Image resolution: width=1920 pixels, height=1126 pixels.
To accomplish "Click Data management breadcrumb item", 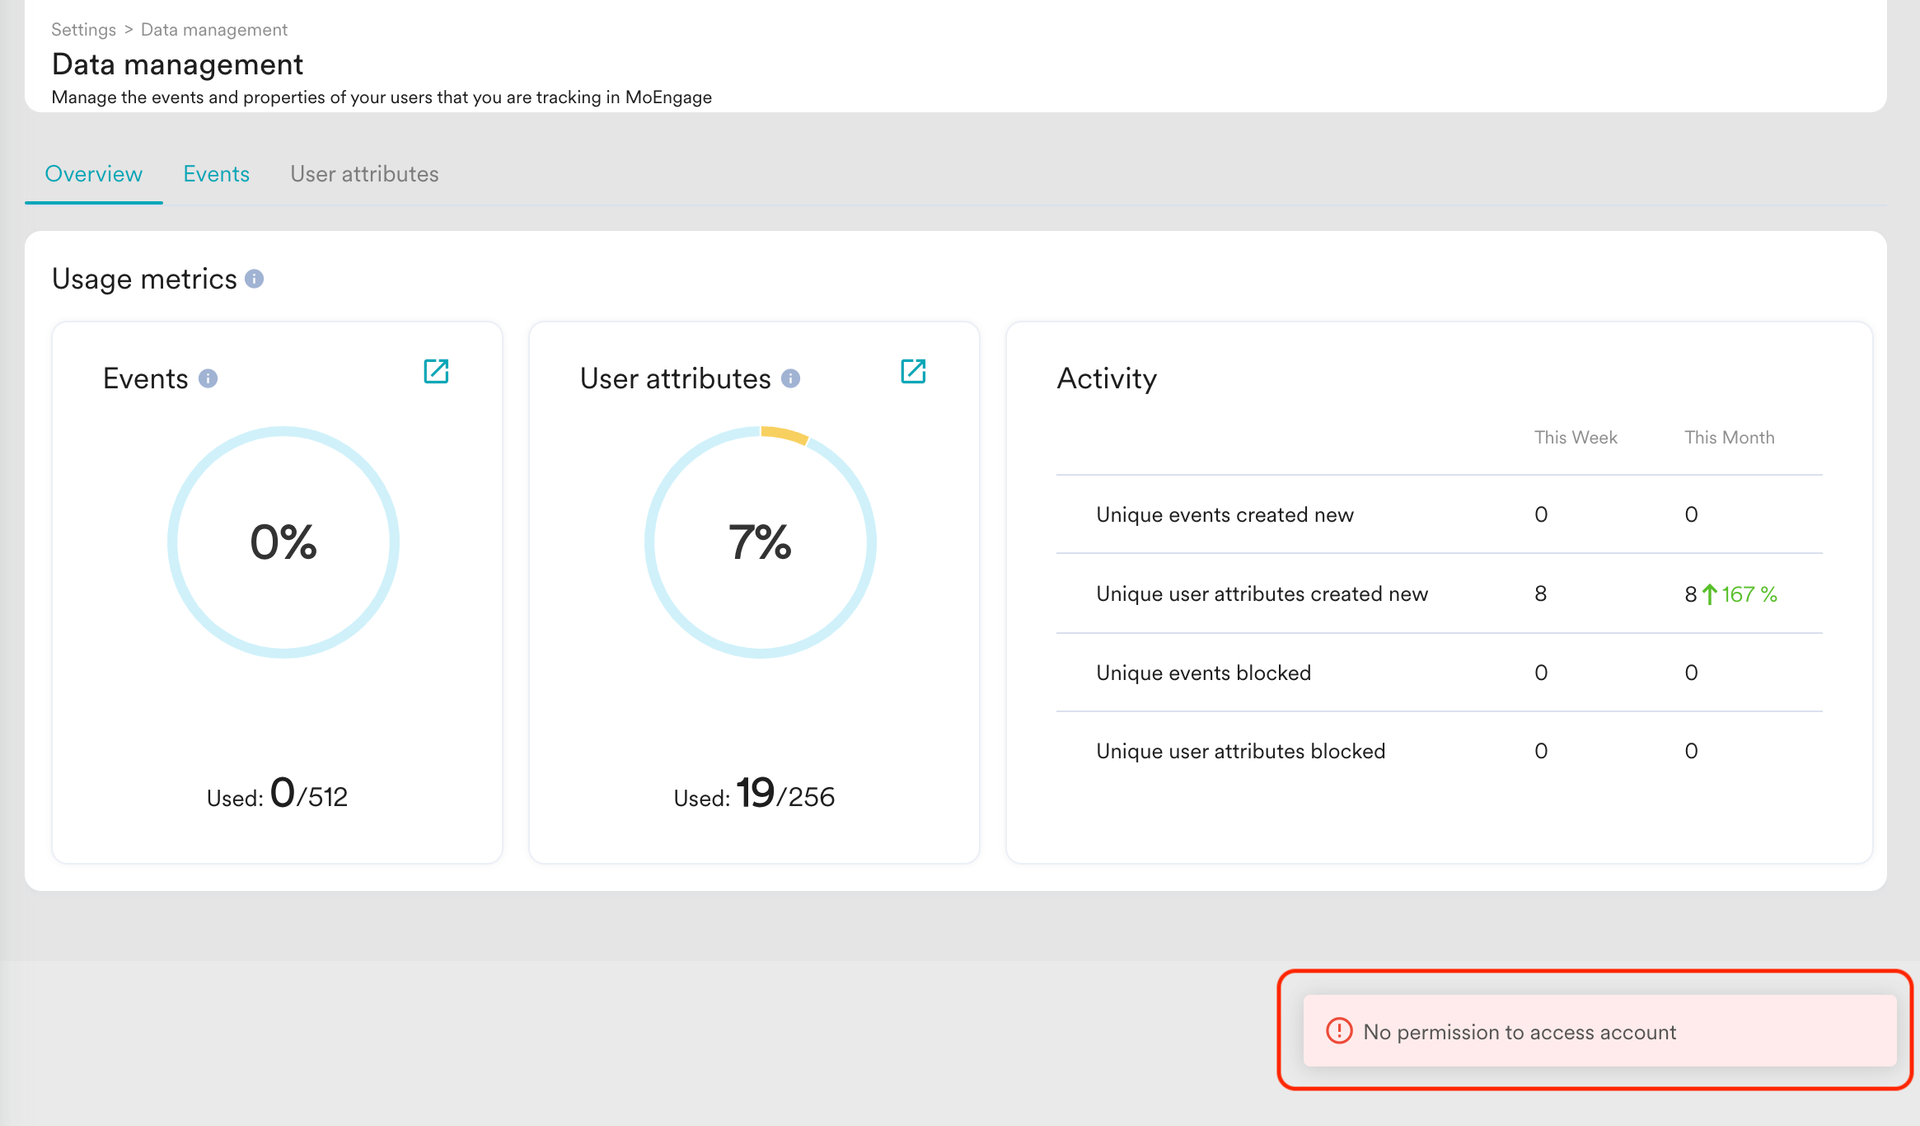I will (214, 30).
